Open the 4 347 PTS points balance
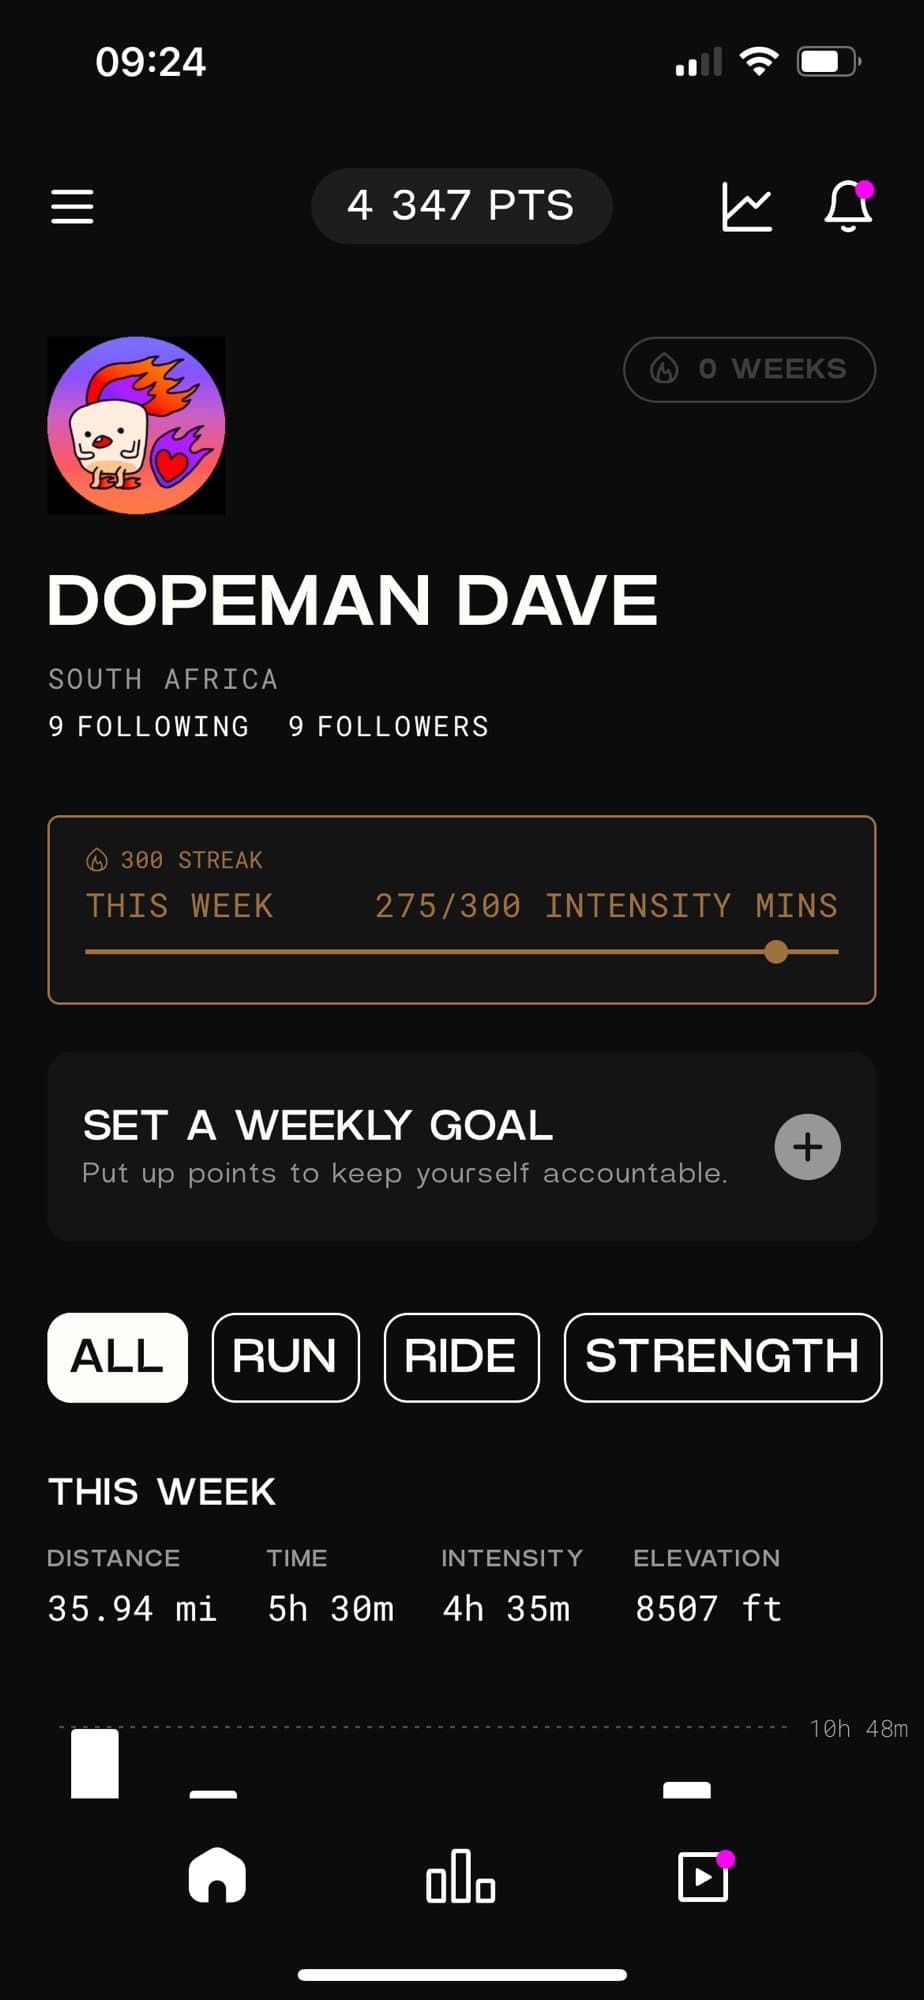924x2000 pixels. pos(461,206)
